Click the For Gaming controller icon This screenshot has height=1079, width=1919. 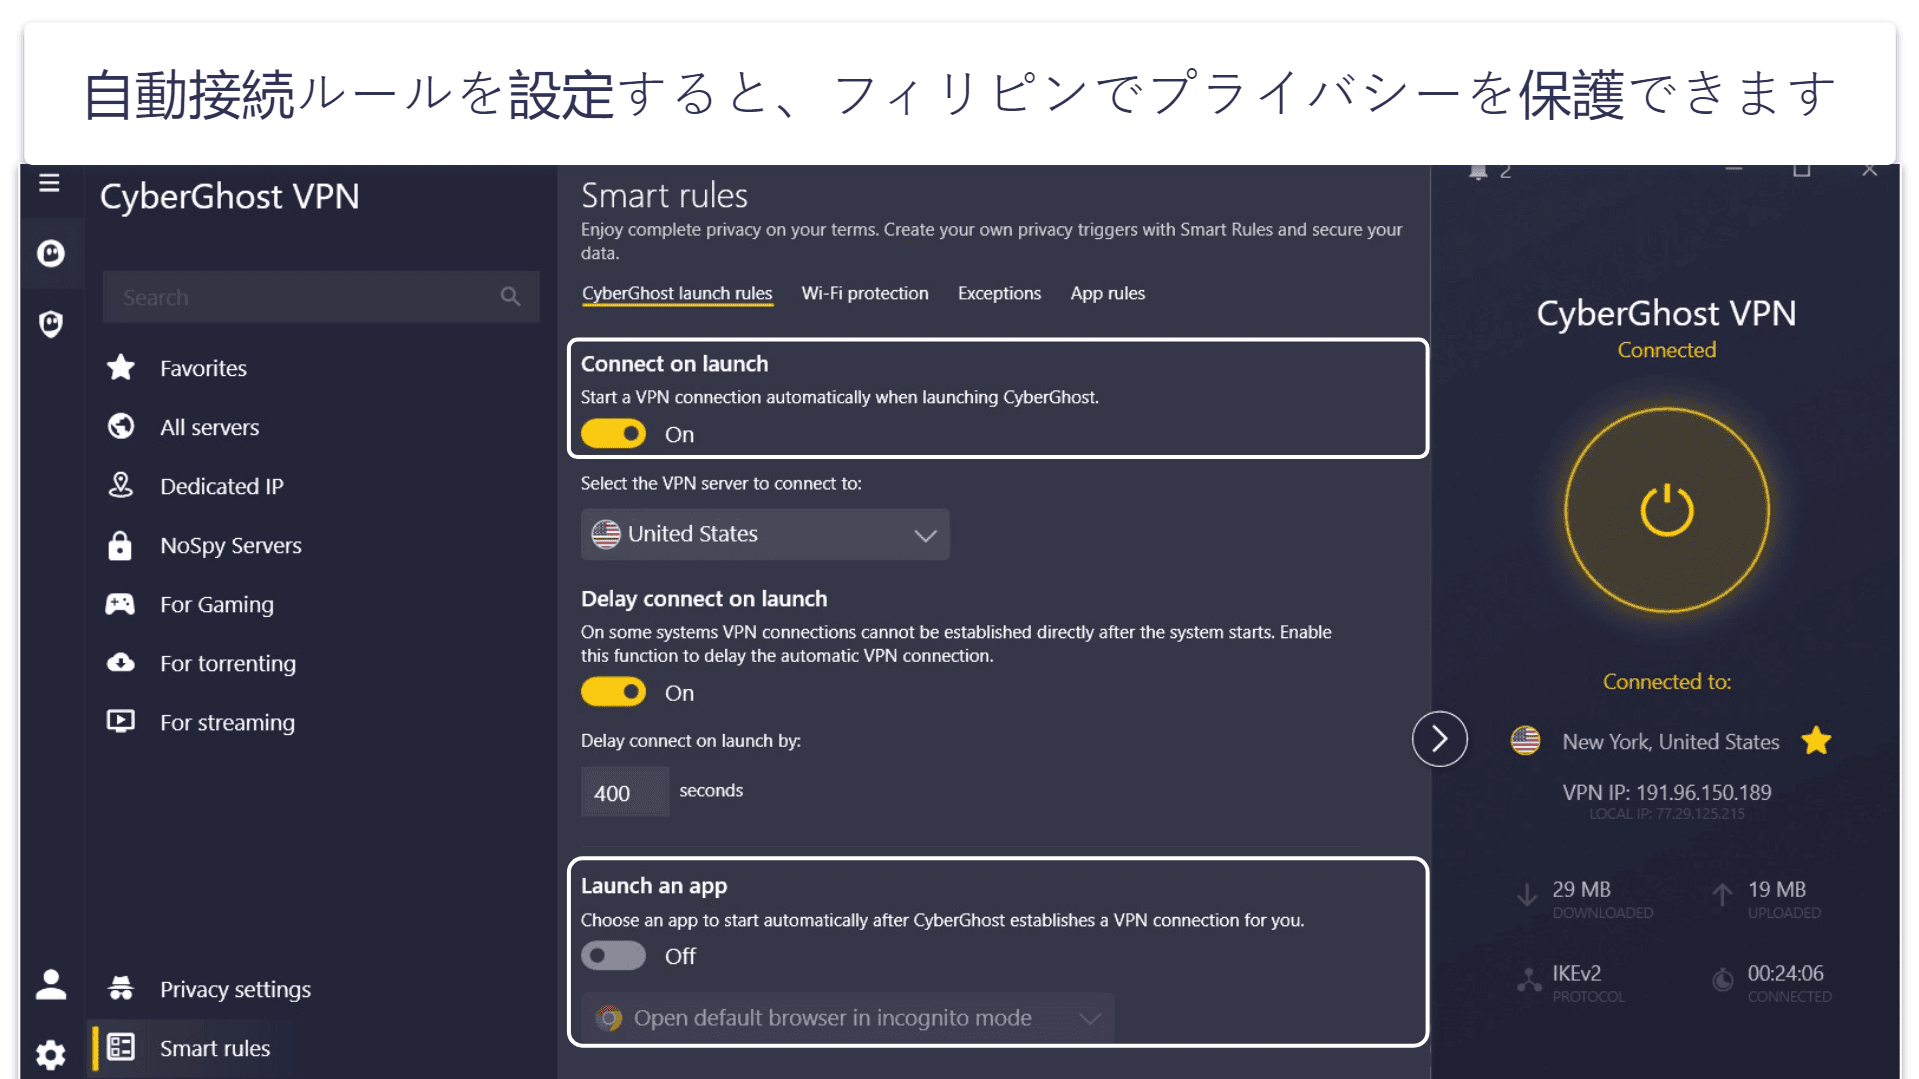click(x=120, y=604)
